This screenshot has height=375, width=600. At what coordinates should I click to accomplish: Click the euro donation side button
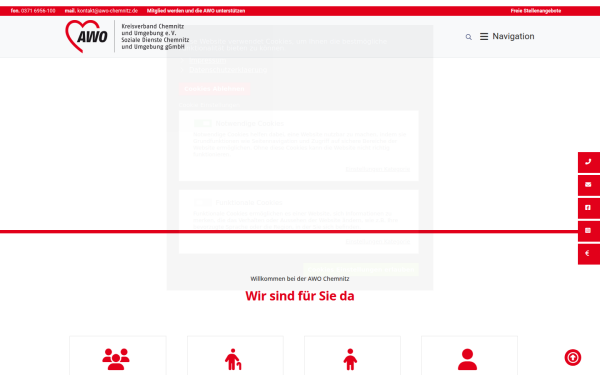tap(589, 254)
